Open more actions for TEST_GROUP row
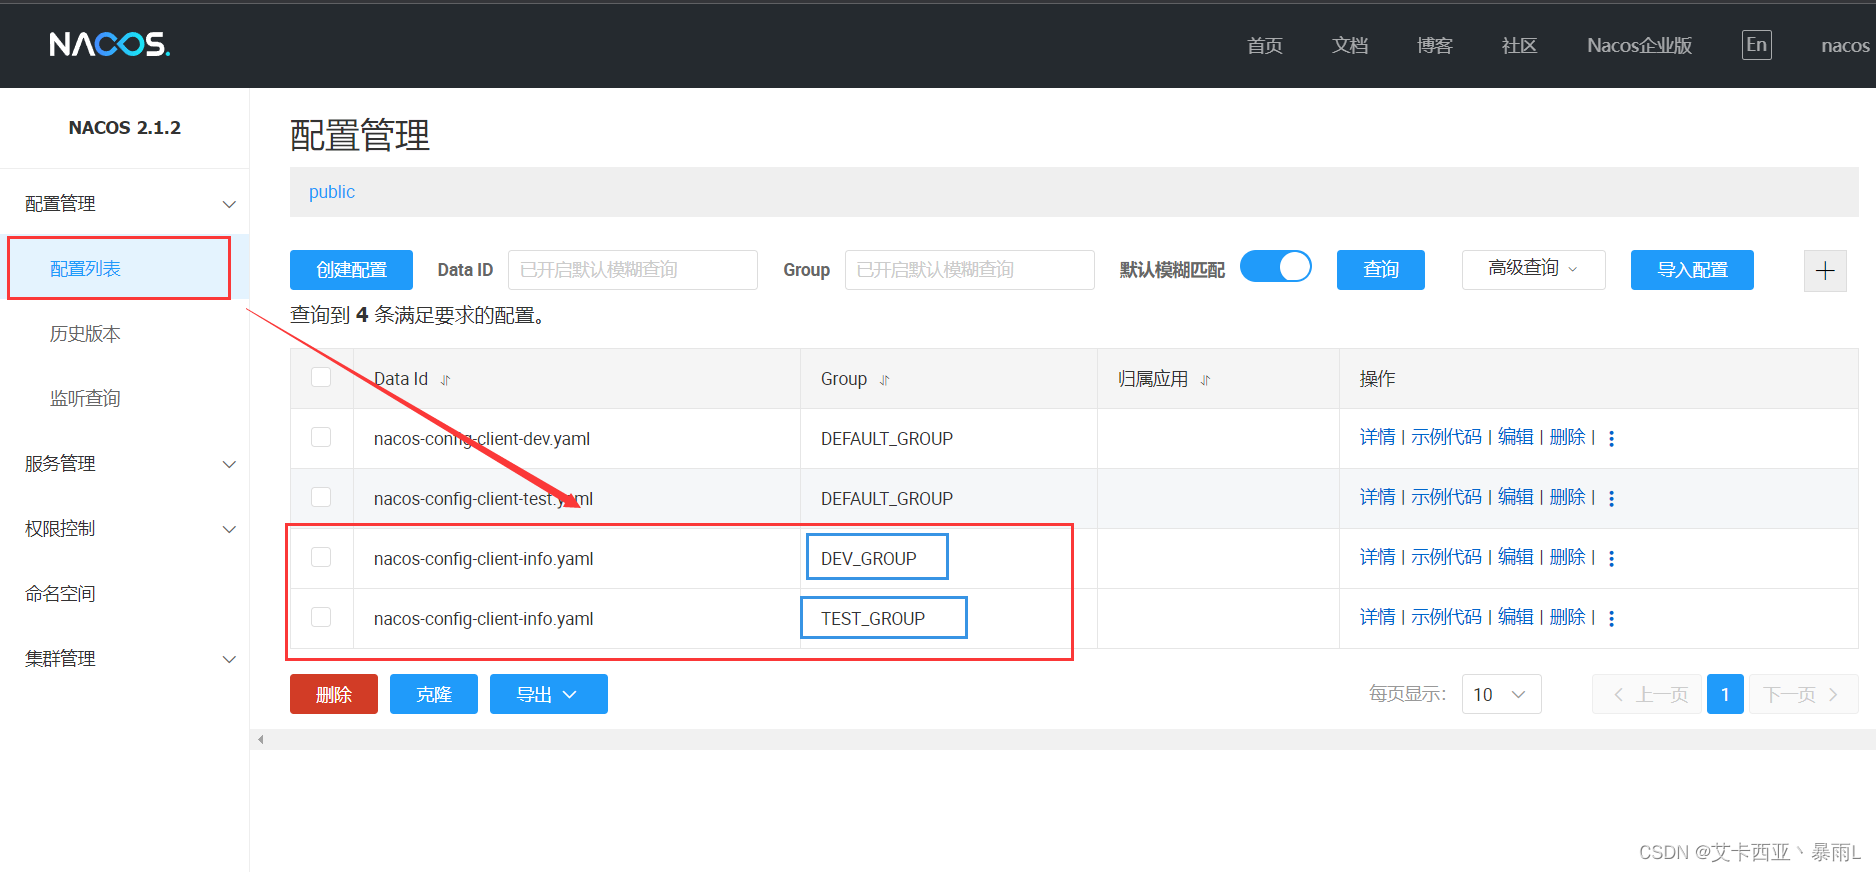The height and width of the screenshot is (872, 1876). [x=1611, y=618]
